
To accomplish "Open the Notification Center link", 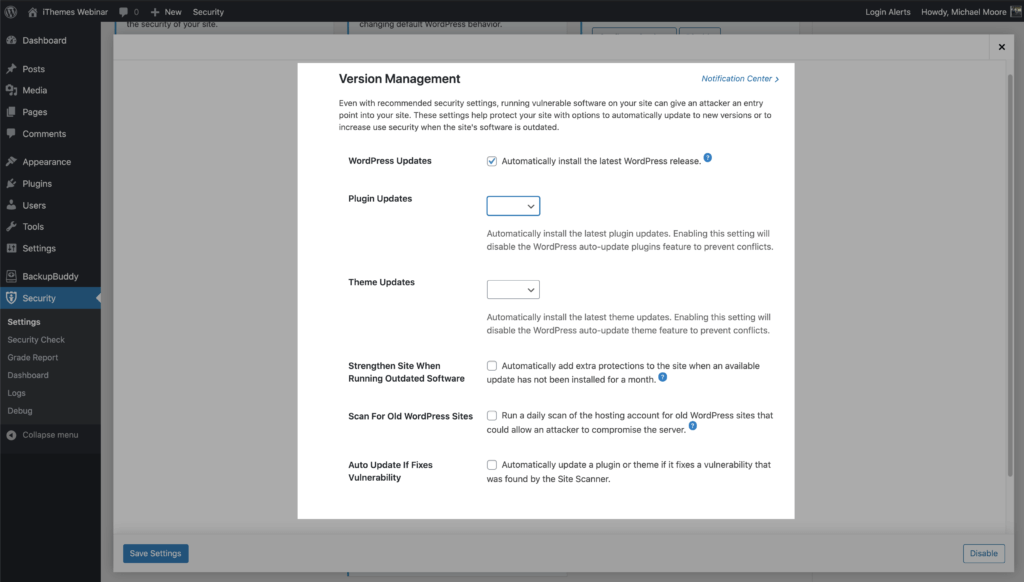I will pyautogui.click(x=740, y=78).
